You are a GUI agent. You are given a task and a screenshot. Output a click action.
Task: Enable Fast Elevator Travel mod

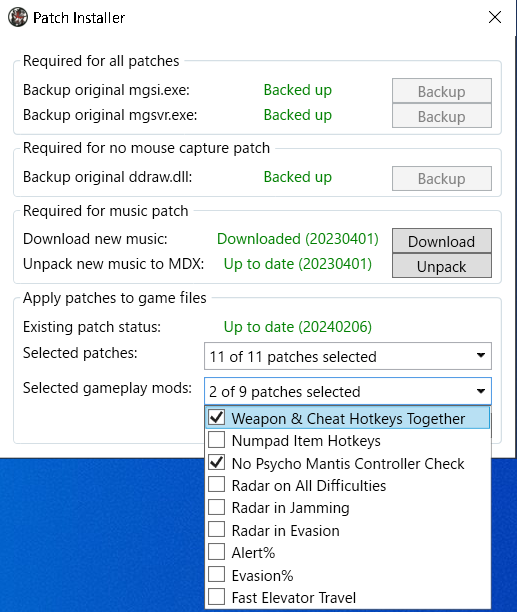(217, 597)
